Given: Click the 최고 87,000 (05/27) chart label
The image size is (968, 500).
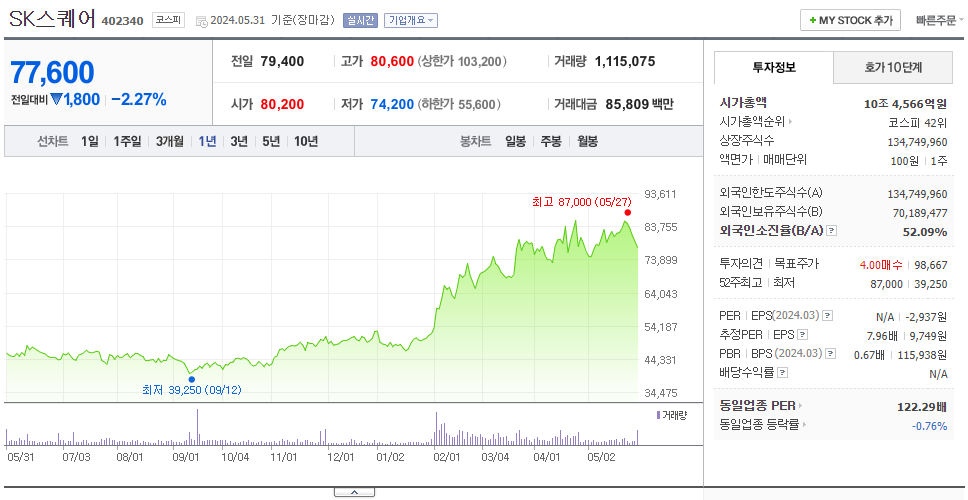Looking at the screenshot, I should click(582, 202).
